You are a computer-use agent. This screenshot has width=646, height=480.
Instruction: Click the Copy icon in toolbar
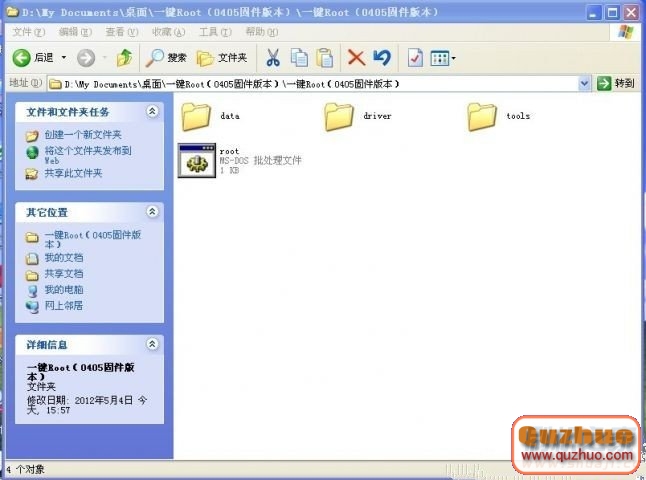[299, 58]
